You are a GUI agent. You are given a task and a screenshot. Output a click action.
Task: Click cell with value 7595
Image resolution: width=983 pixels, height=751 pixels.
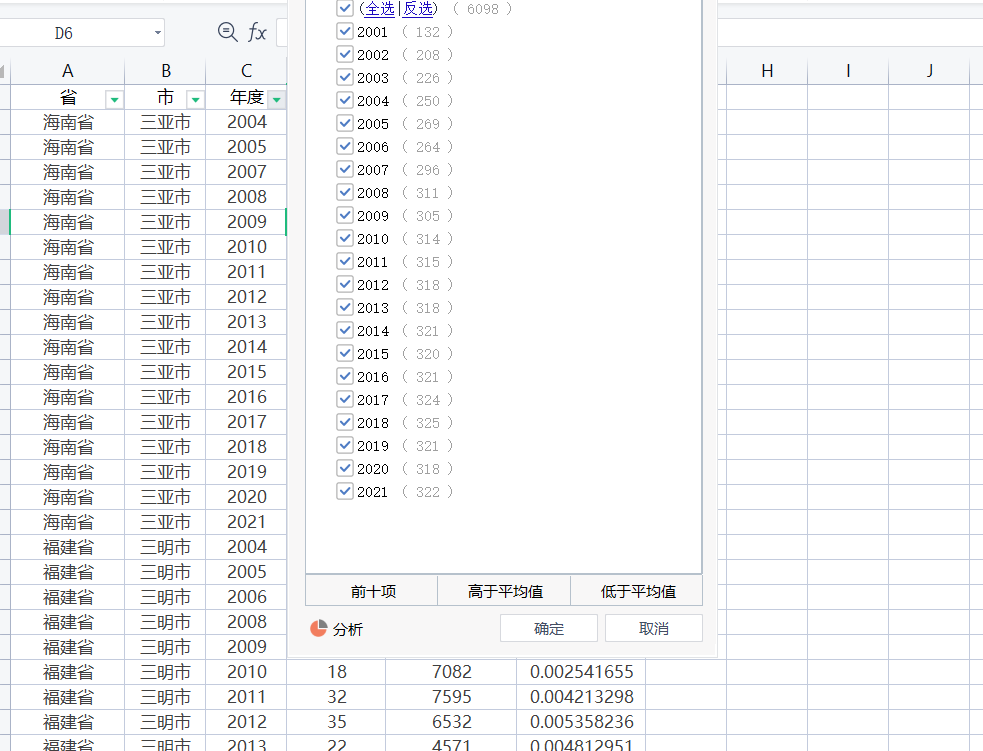(451, 697)
